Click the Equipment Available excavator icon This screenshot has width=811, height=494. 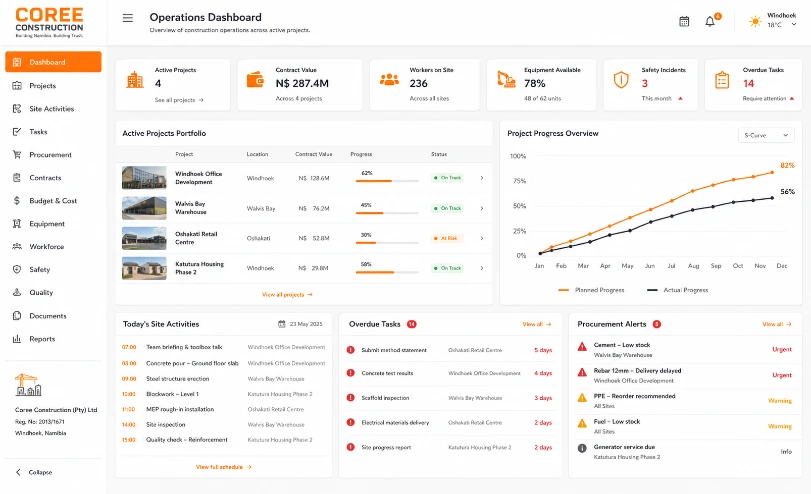point(506,79)
